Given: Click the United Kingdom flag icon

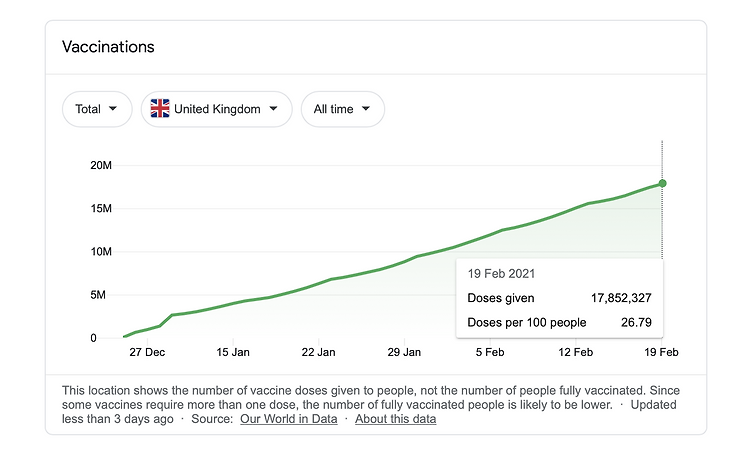Looking at the screenshot, I should click(160, 109).
